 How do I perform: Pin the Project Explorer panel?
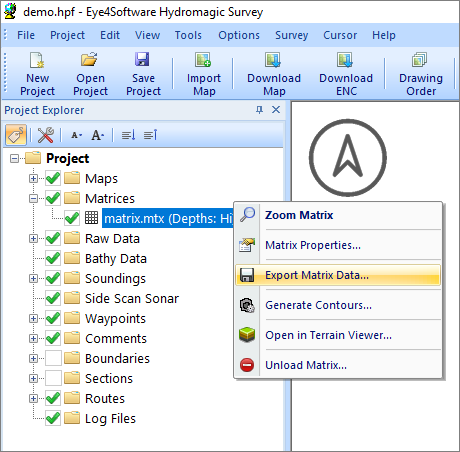click(x=259, y=110)
